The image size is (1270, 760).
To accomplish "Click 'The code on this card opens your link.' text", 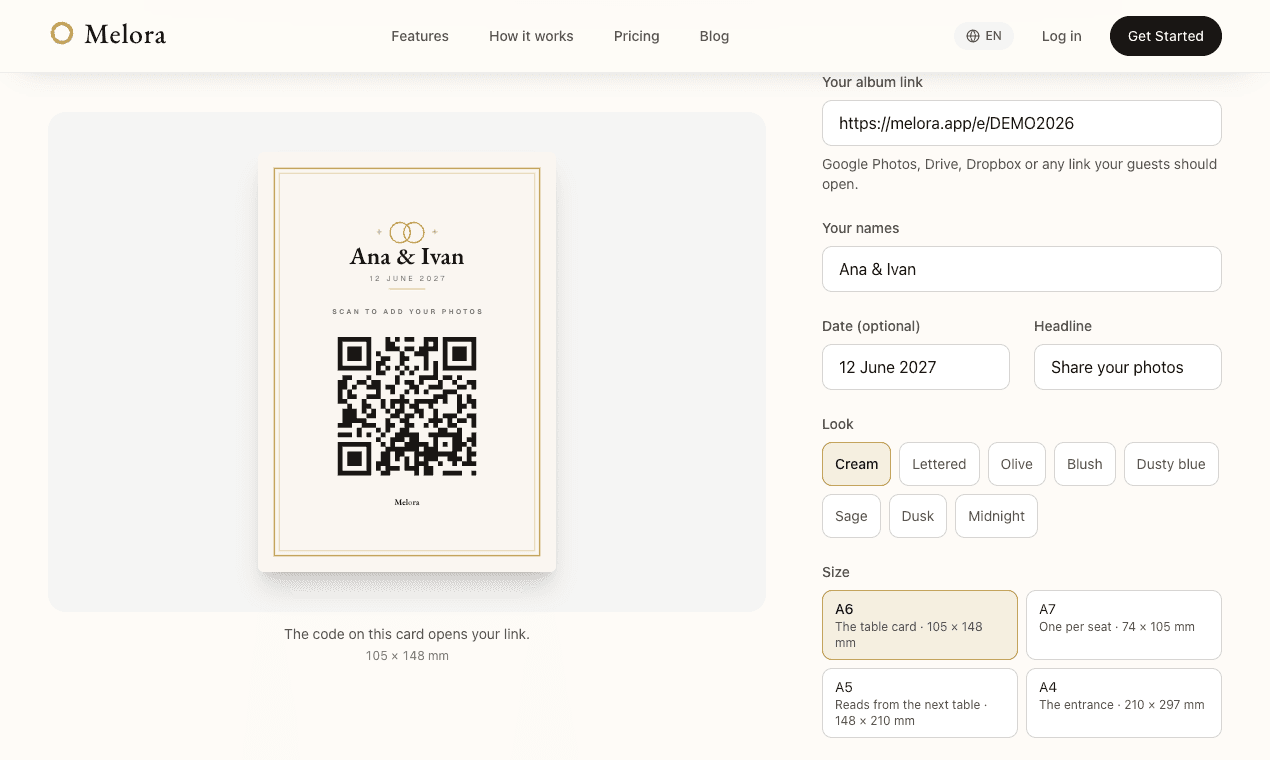I will [x=407, y=634].
